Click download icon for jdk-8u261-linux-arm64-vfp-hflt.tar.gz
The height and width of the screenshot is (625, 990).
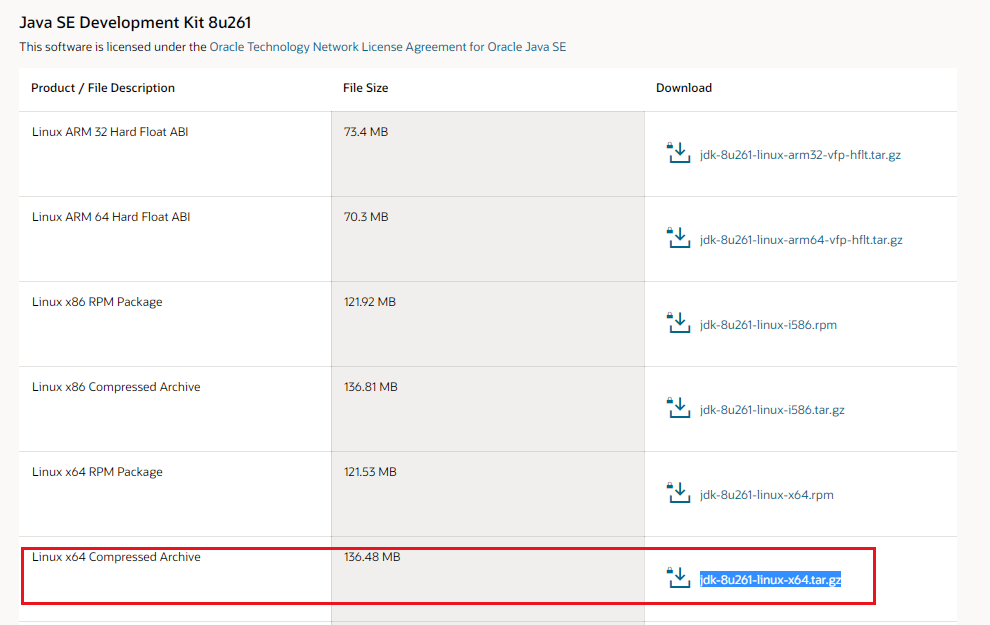click(678, 238)
